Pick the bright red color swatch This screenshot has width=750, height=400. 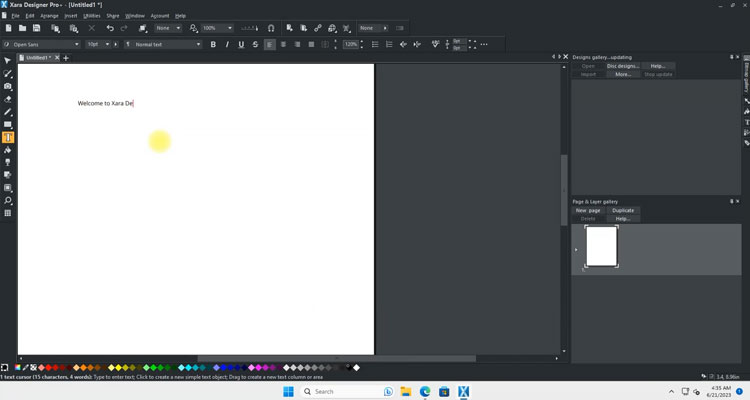[x=48, y=367]
